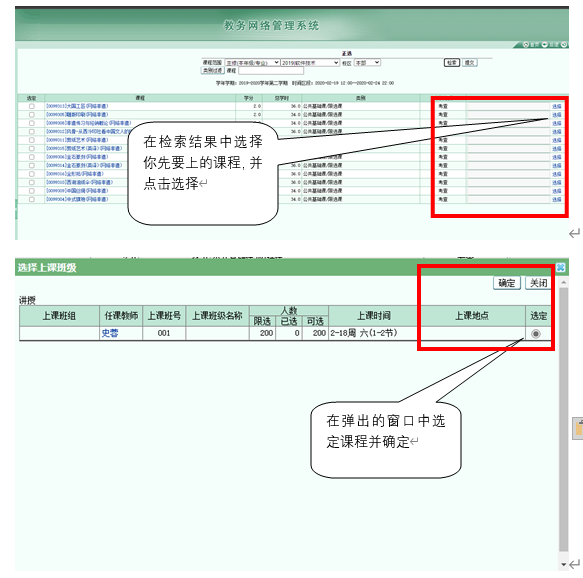Tick the checkbox for the last course row
The height and width of the screenshot is (578, 583).
32,200
